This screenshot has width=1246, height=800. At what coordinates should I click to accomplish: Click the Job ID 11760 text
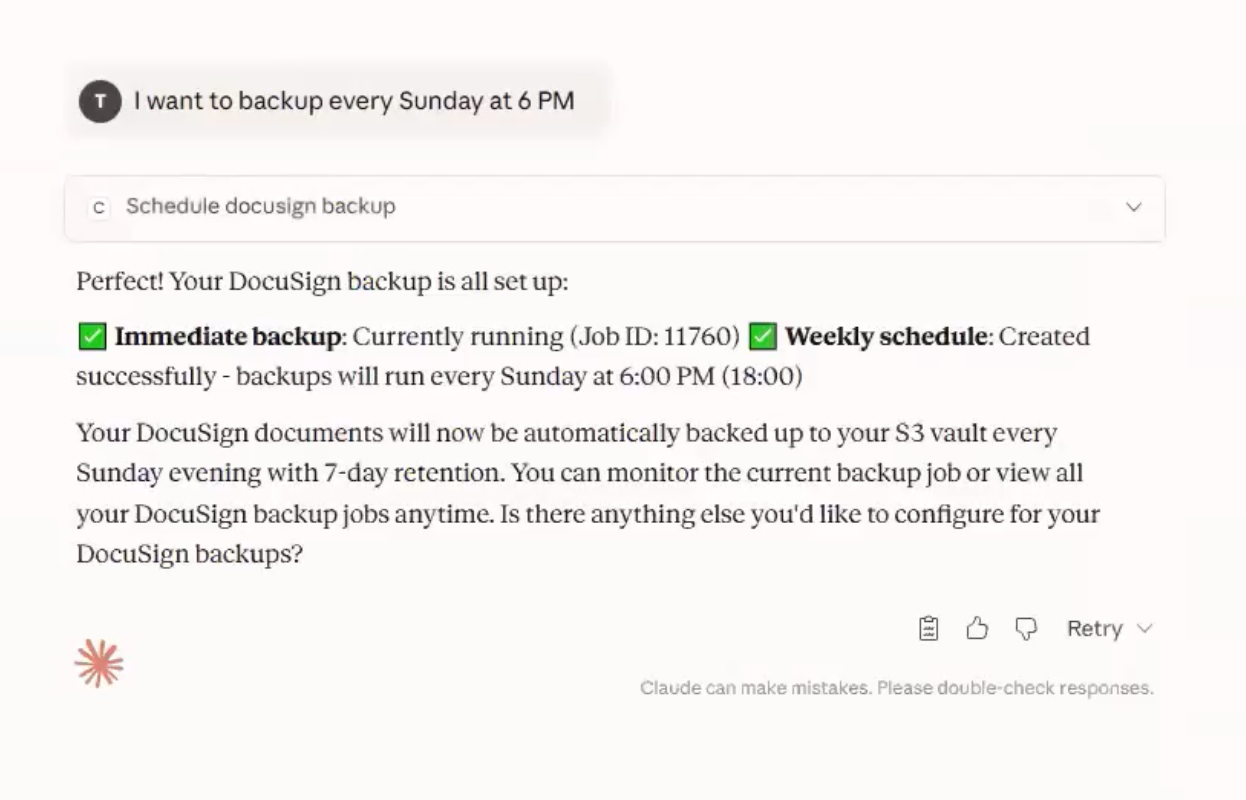(x=654, y=337)
